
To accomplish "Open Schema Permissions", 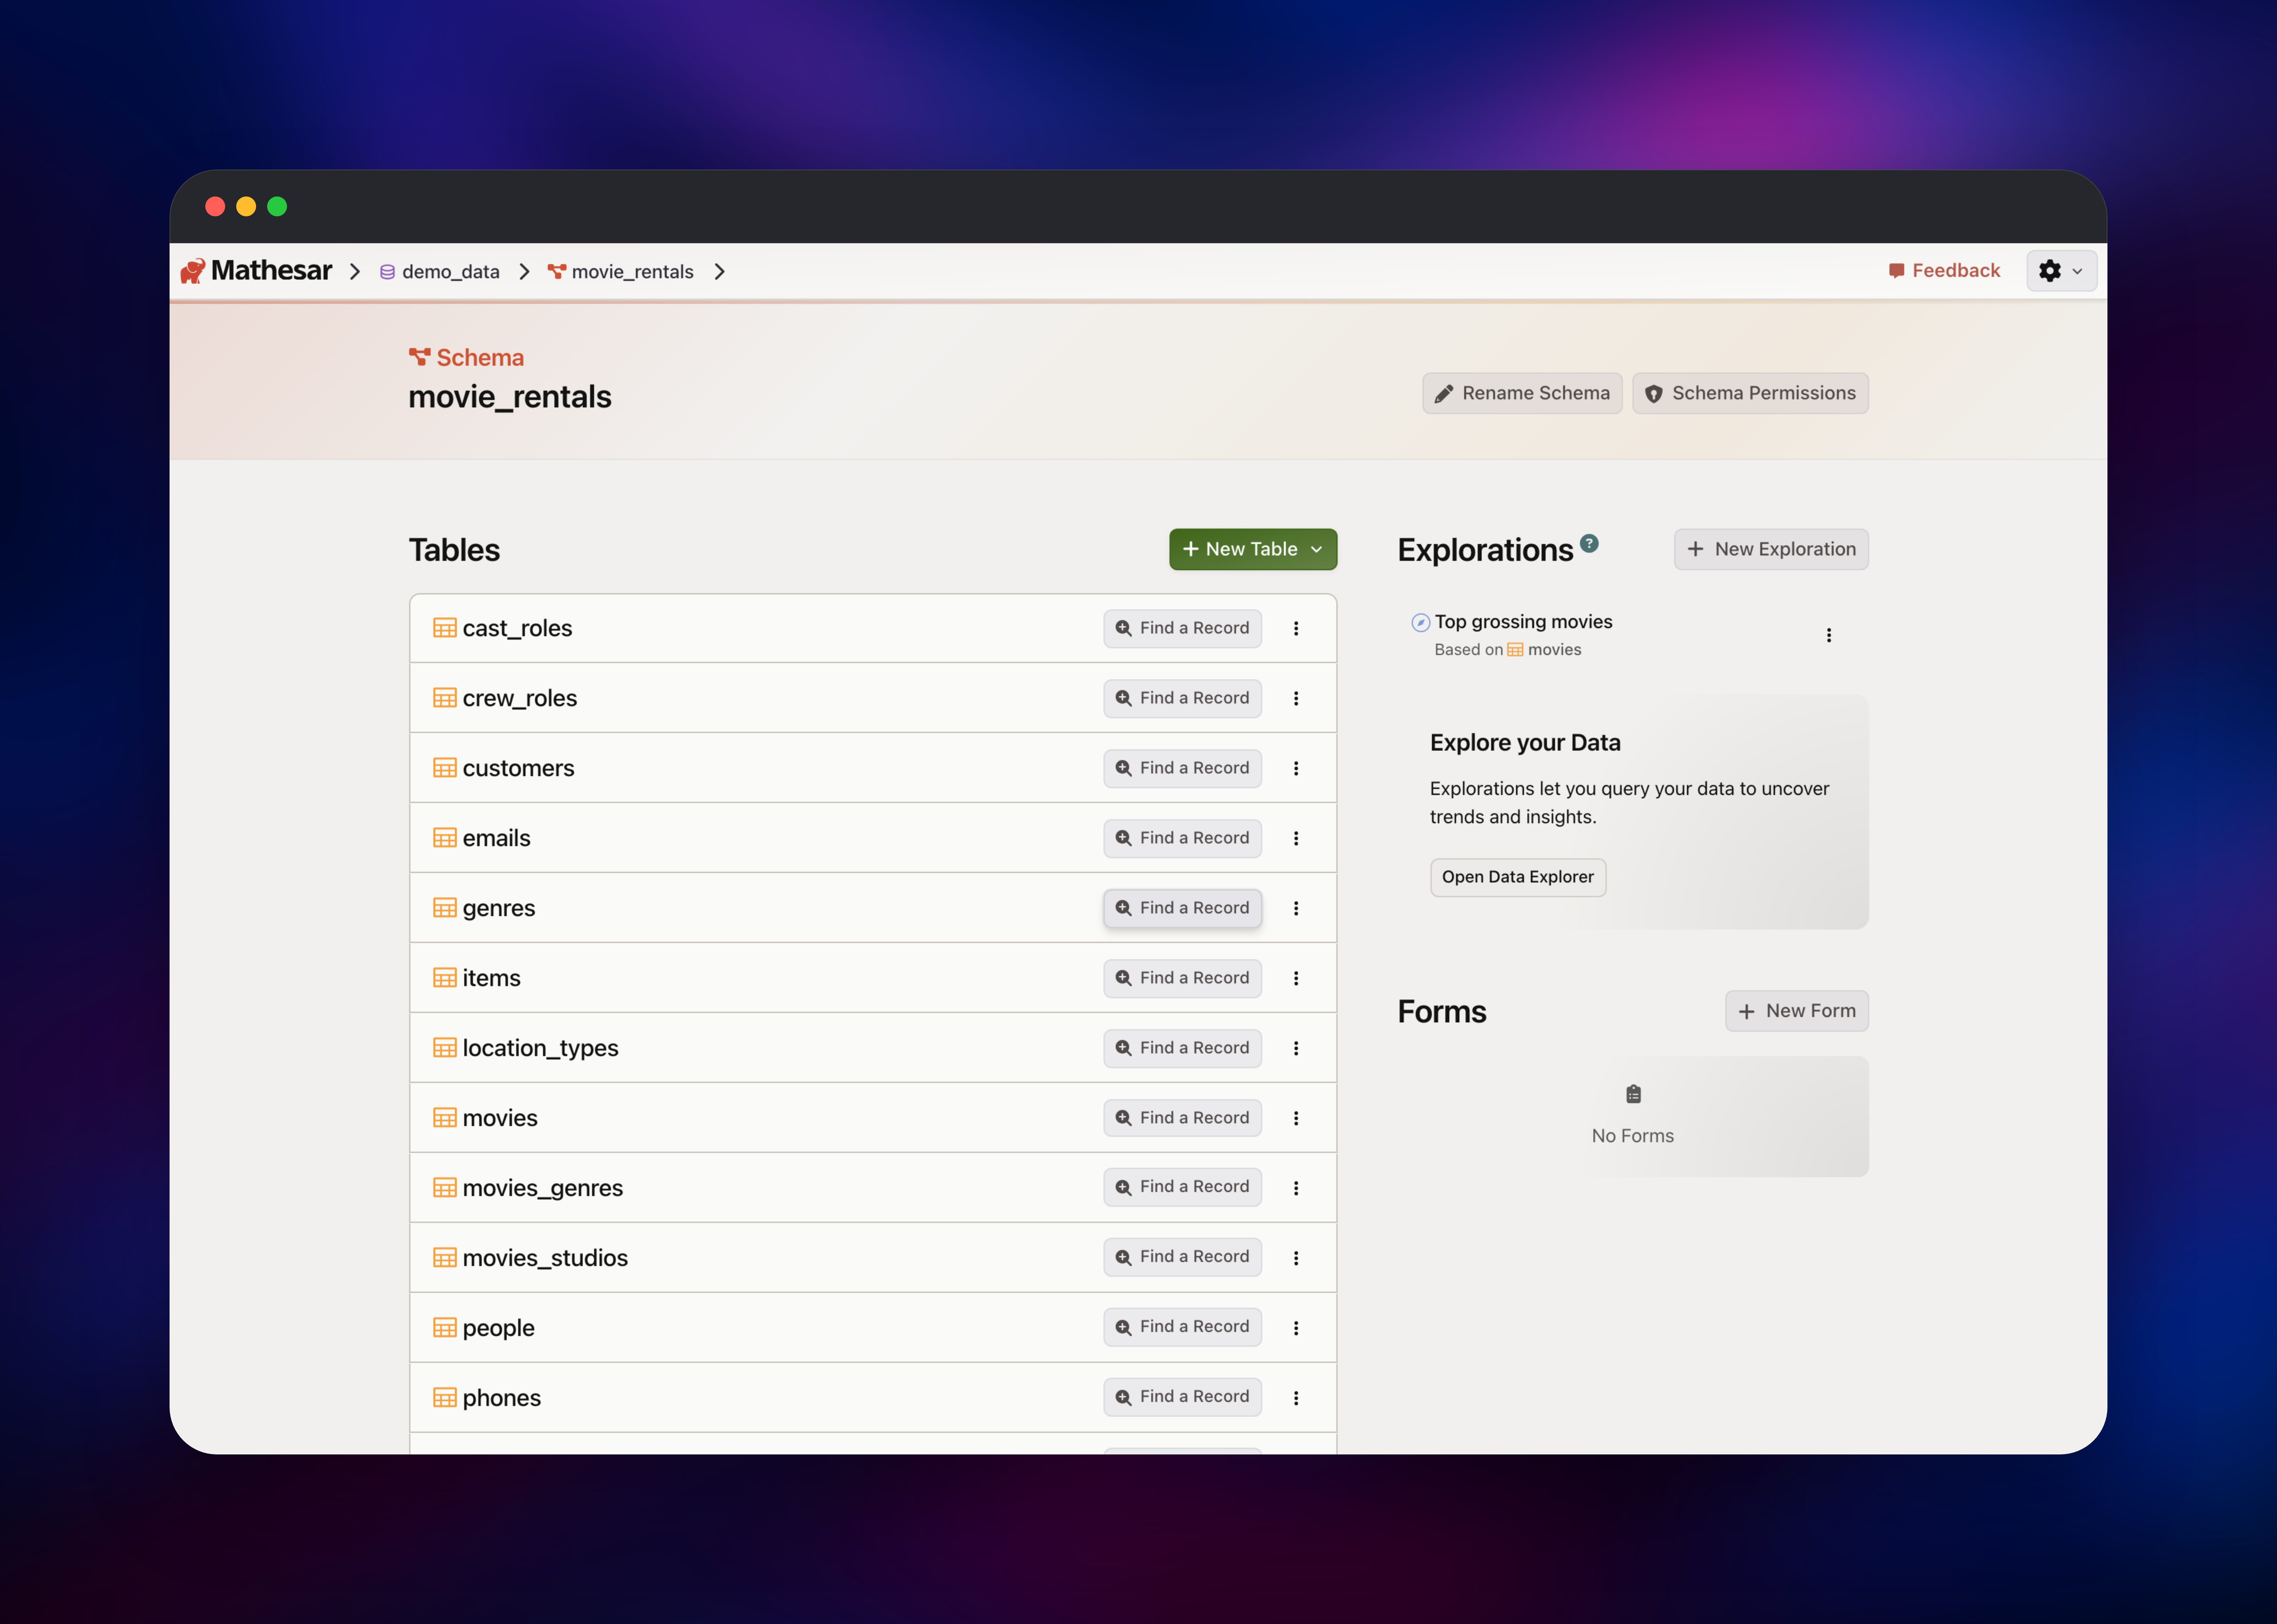I will click(1750, 393).
